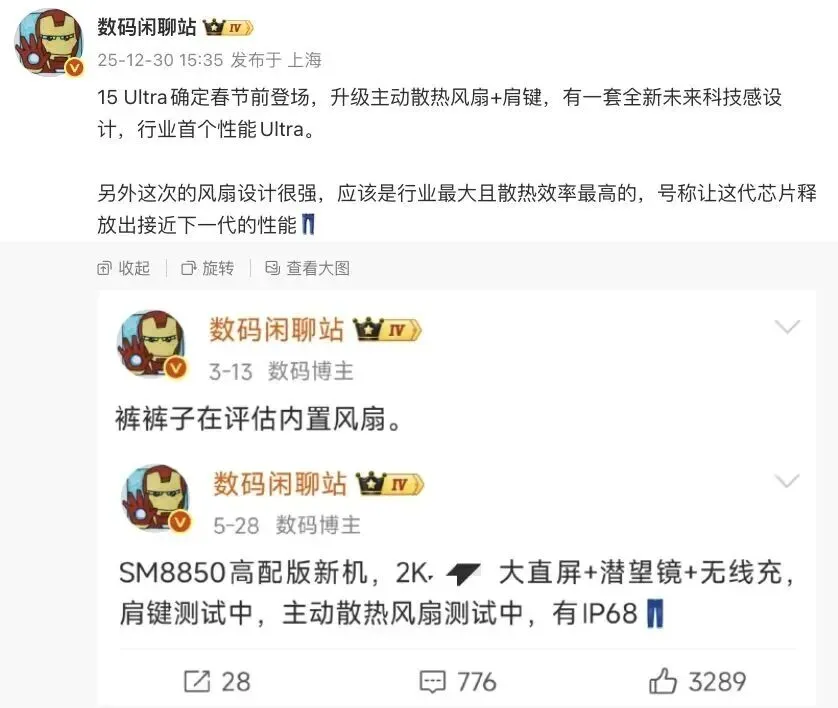Open the avatar of the 3-13 post
Image resolution: width=838 pixels, height=708 pixels.
[153, 345]
